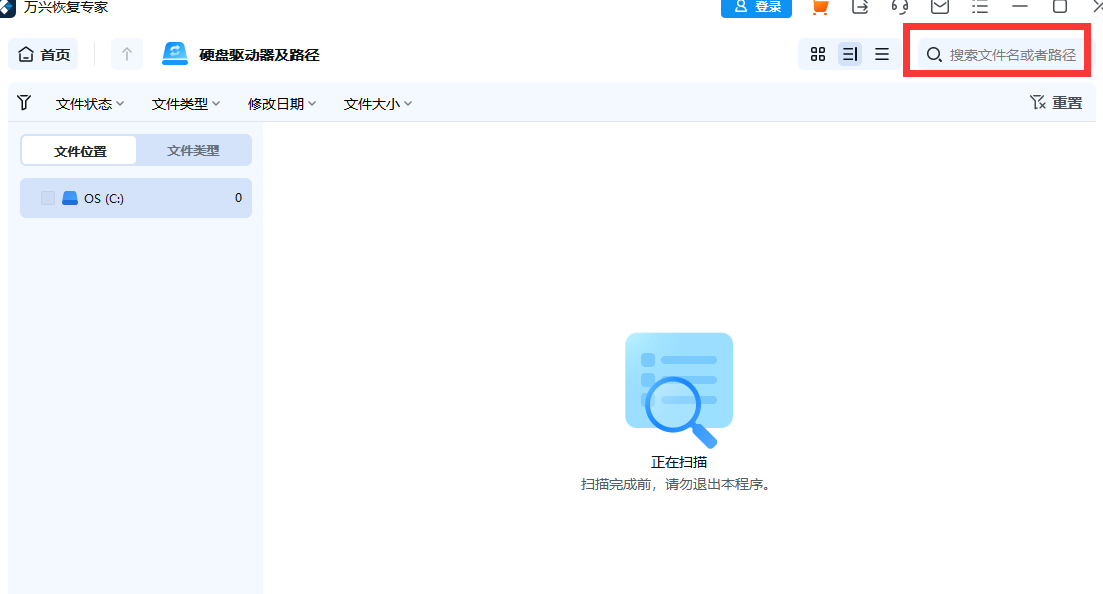1103x594 pixels.
Task: Open the 文件状态 filter dropdown
Action: pos(89,102)
